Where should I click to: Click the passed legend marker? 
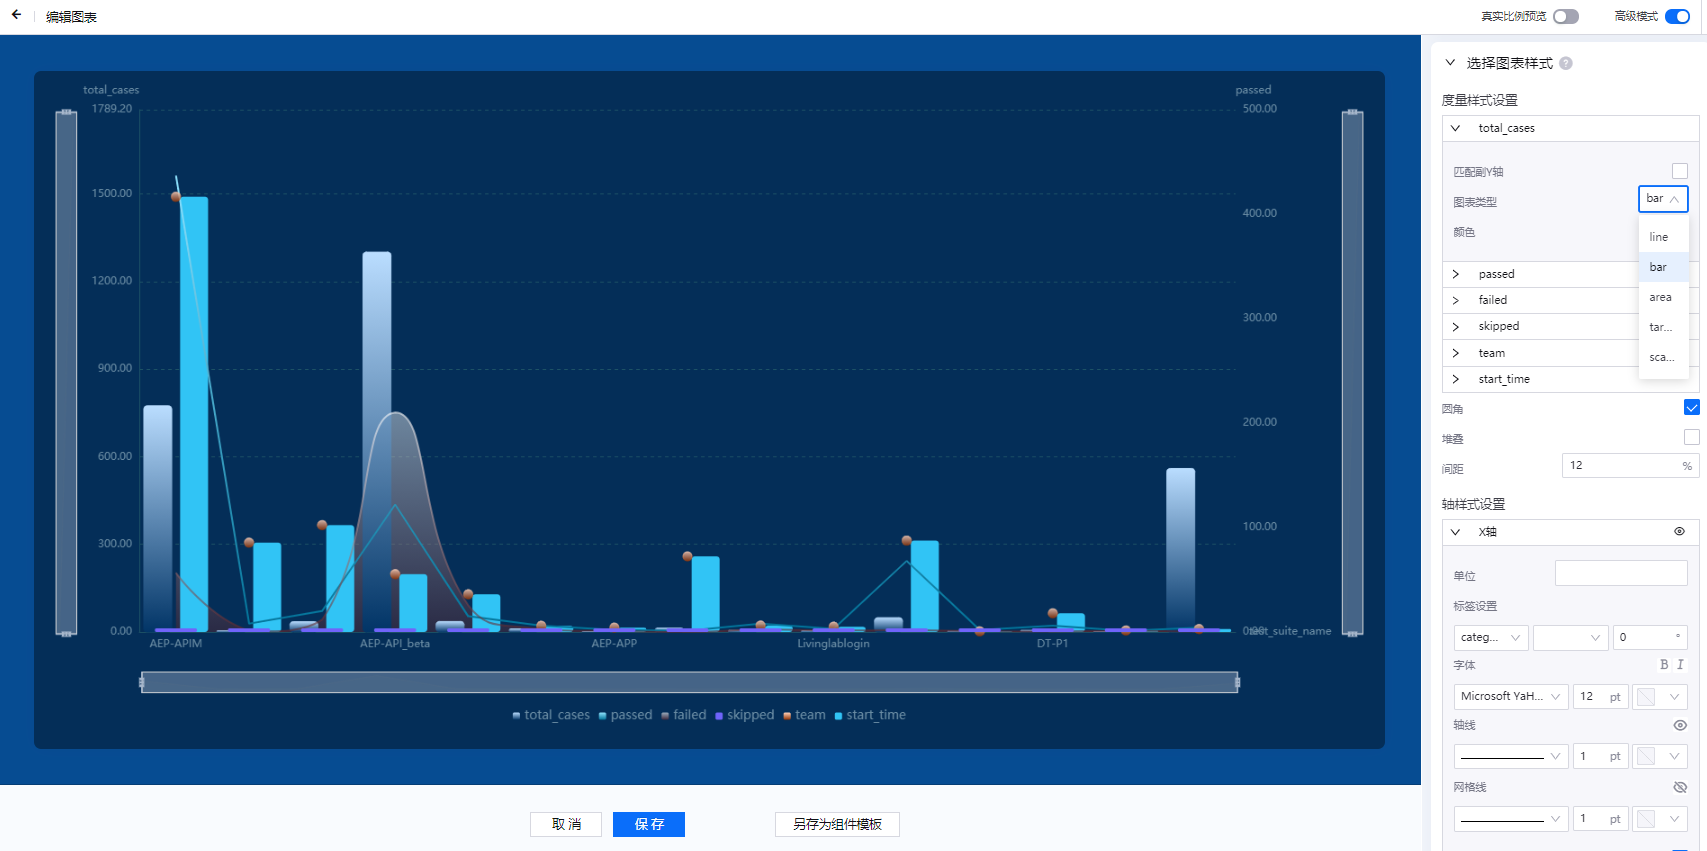click(602, 716)
